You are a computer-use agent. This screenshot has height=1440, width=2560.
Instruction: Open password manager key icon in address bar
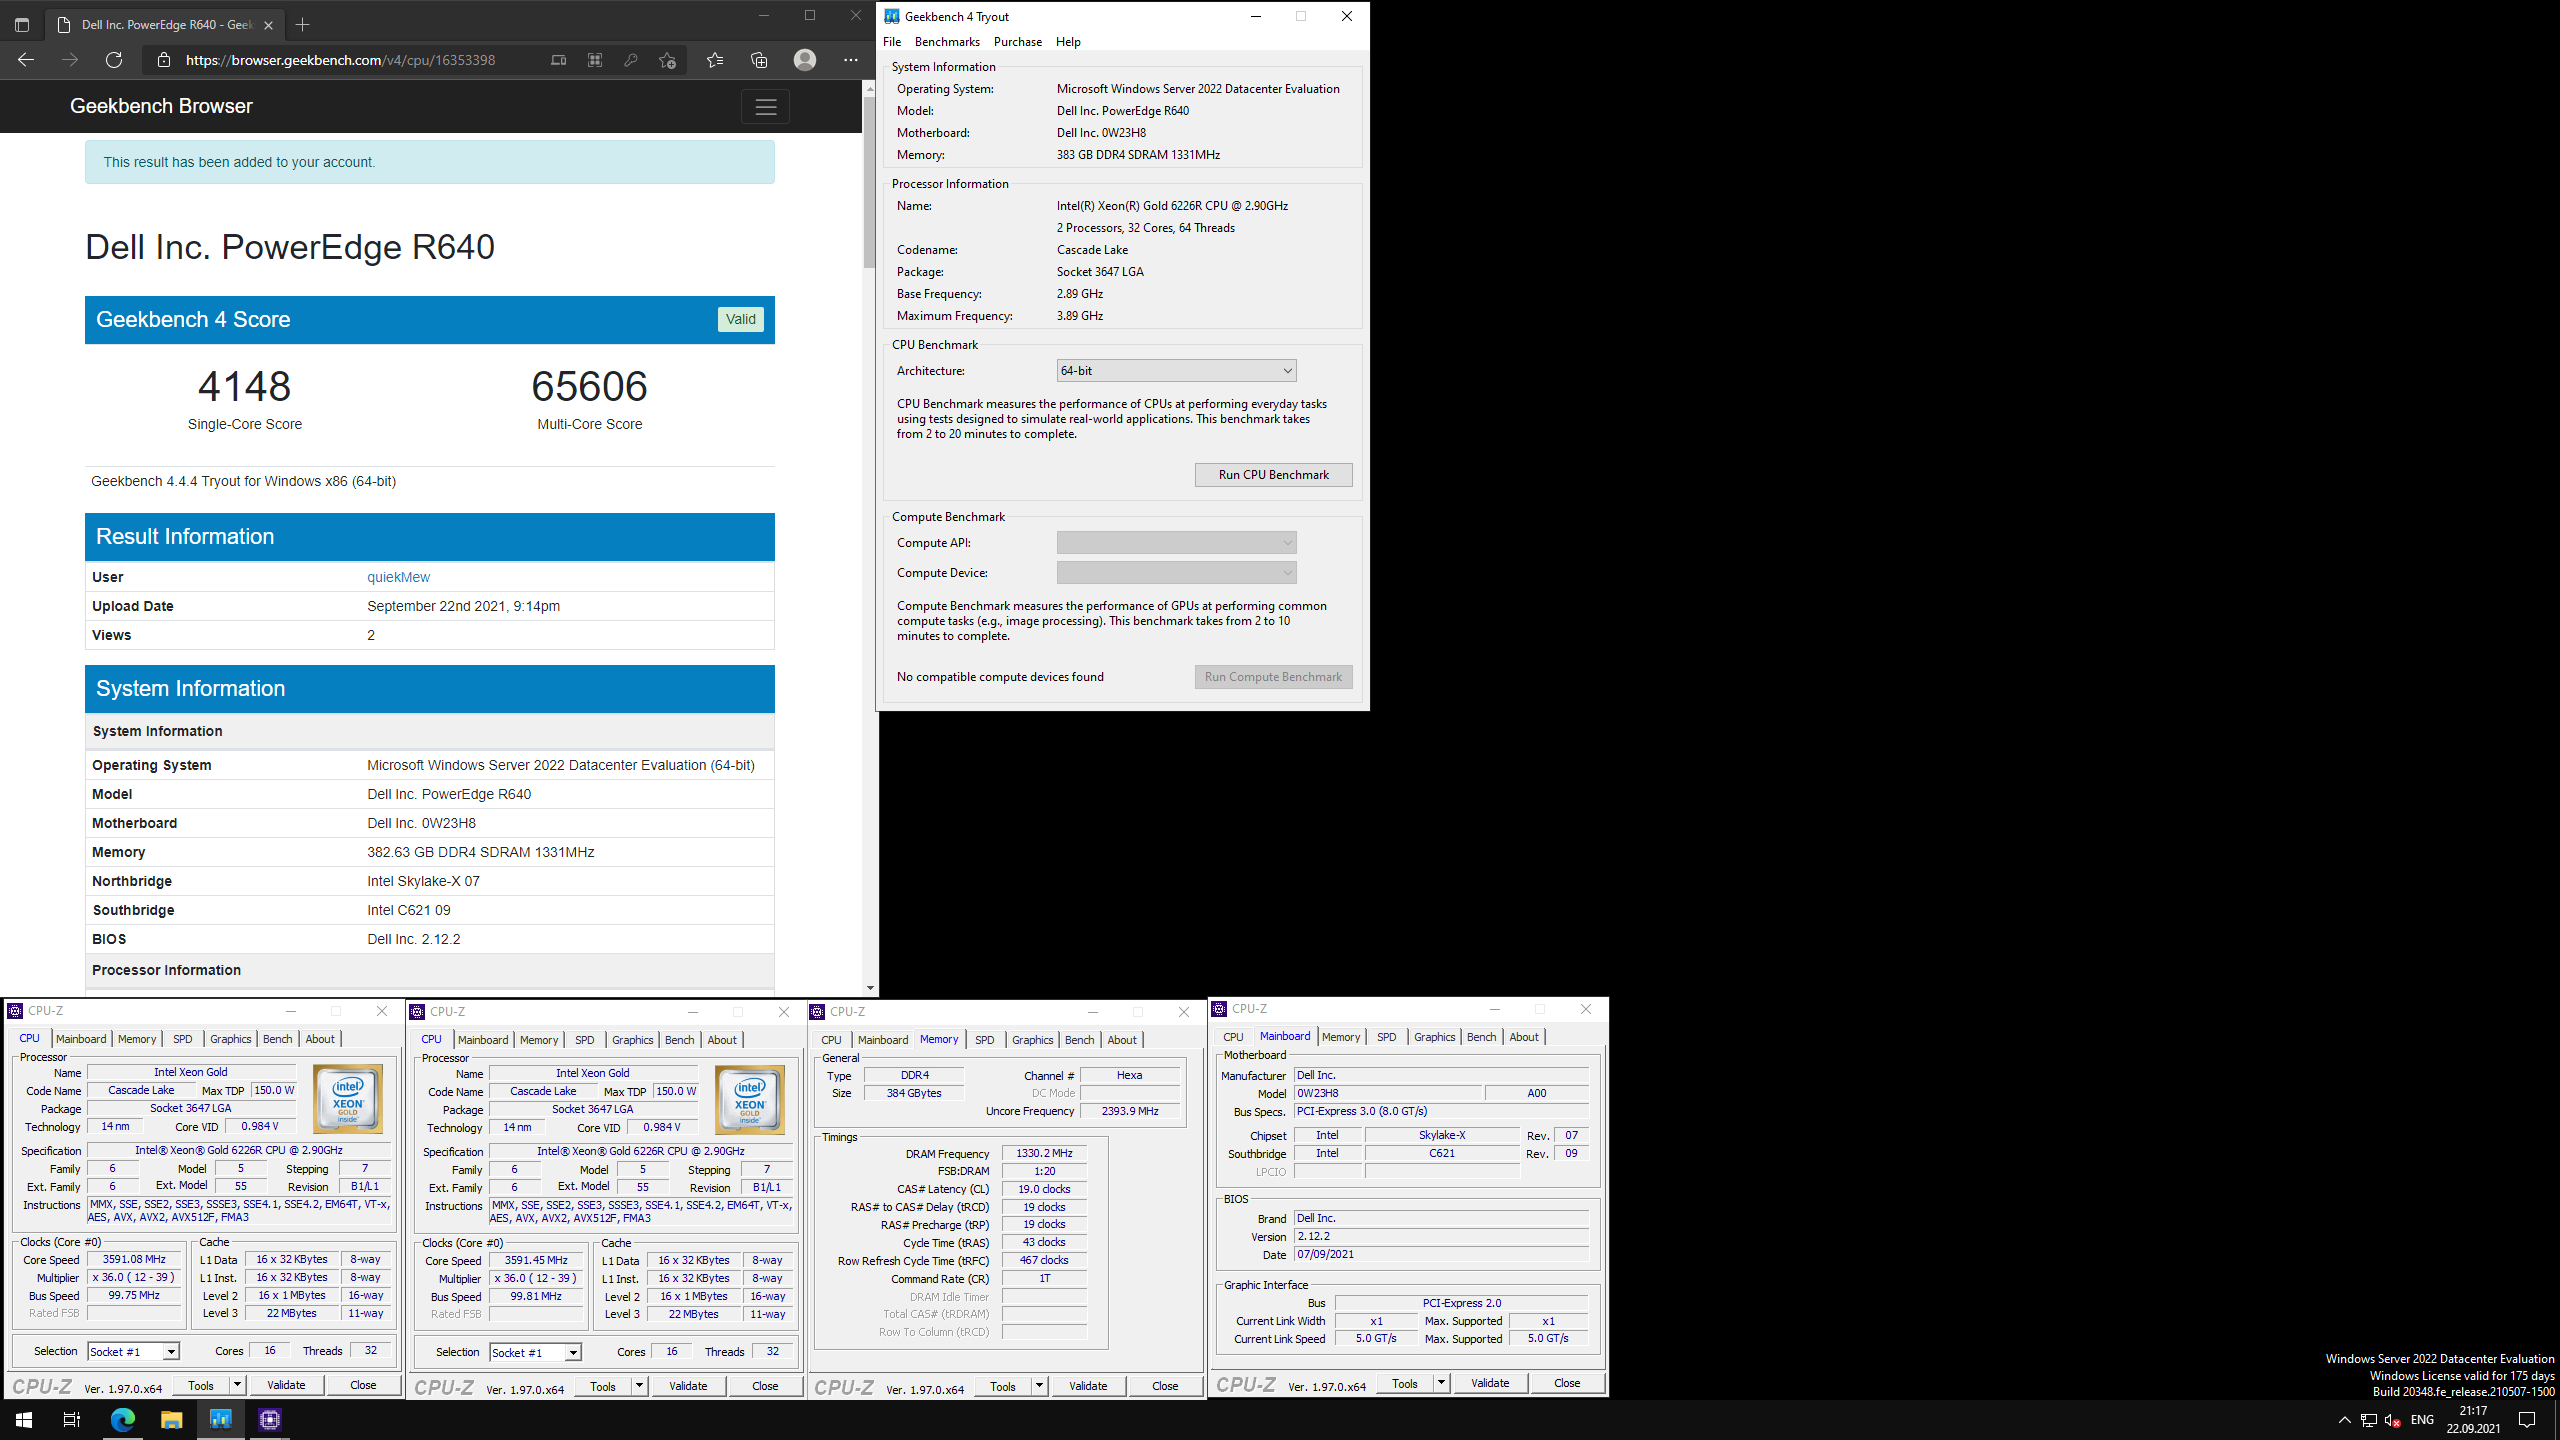pos(631,60)
